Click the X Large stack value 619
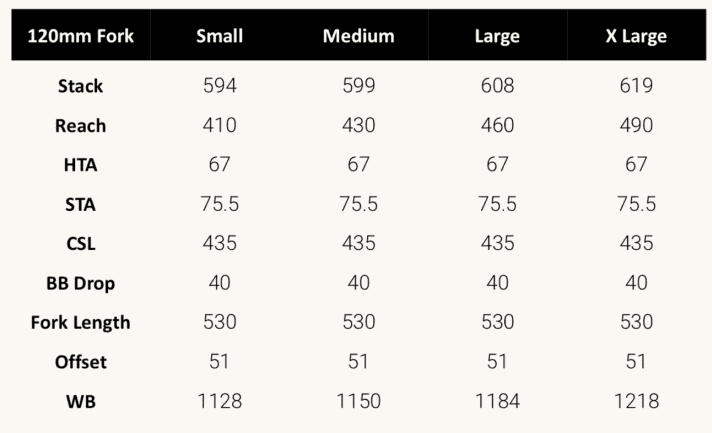Screen dimensions: 712x433 tap(636, 86)
